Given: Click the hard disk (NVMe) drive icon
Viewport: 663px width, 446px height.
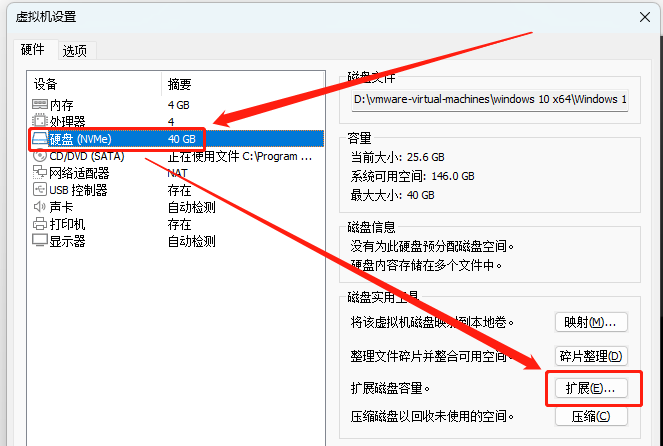Looking at the screenshot, I should [x=40, y=139].
